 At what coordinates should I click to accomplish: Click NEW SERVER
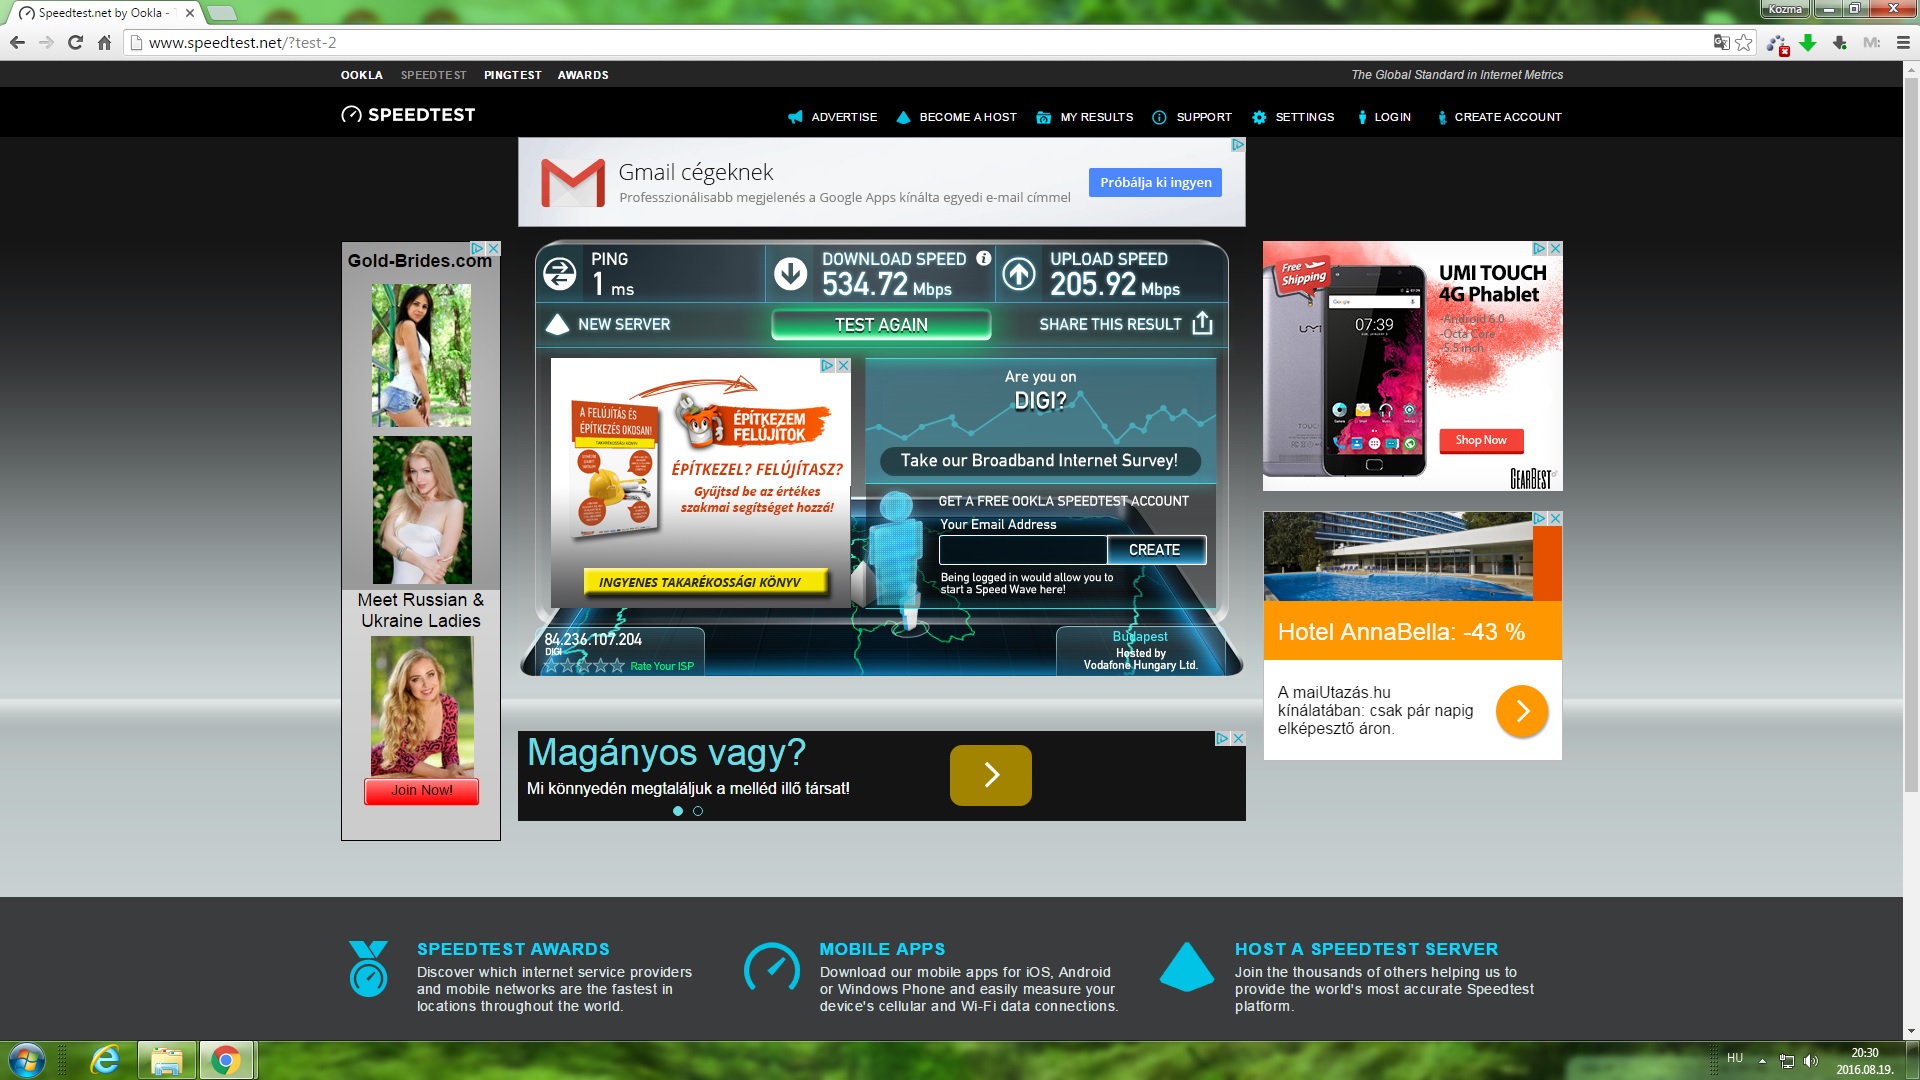click(x=624, y=324)
